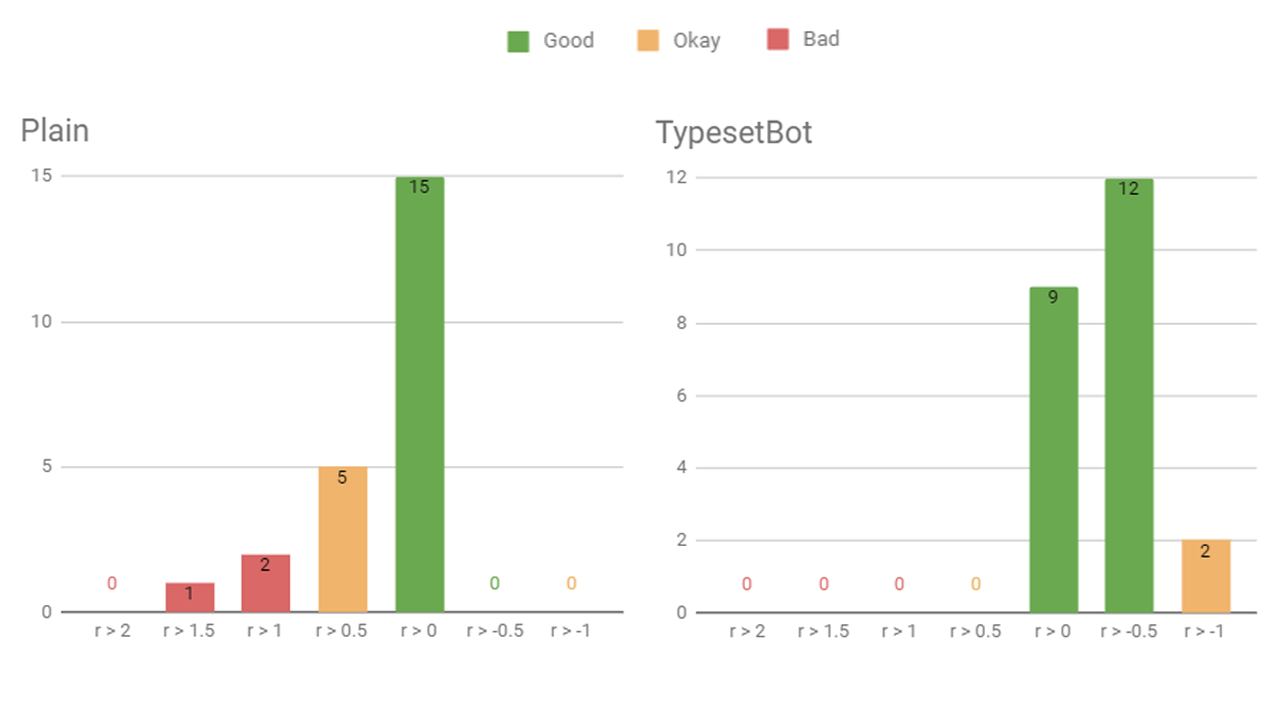The image size is (1280, 720).
Task: Click the red bar labeled 2 in Plain
Action: pos(266,583)
